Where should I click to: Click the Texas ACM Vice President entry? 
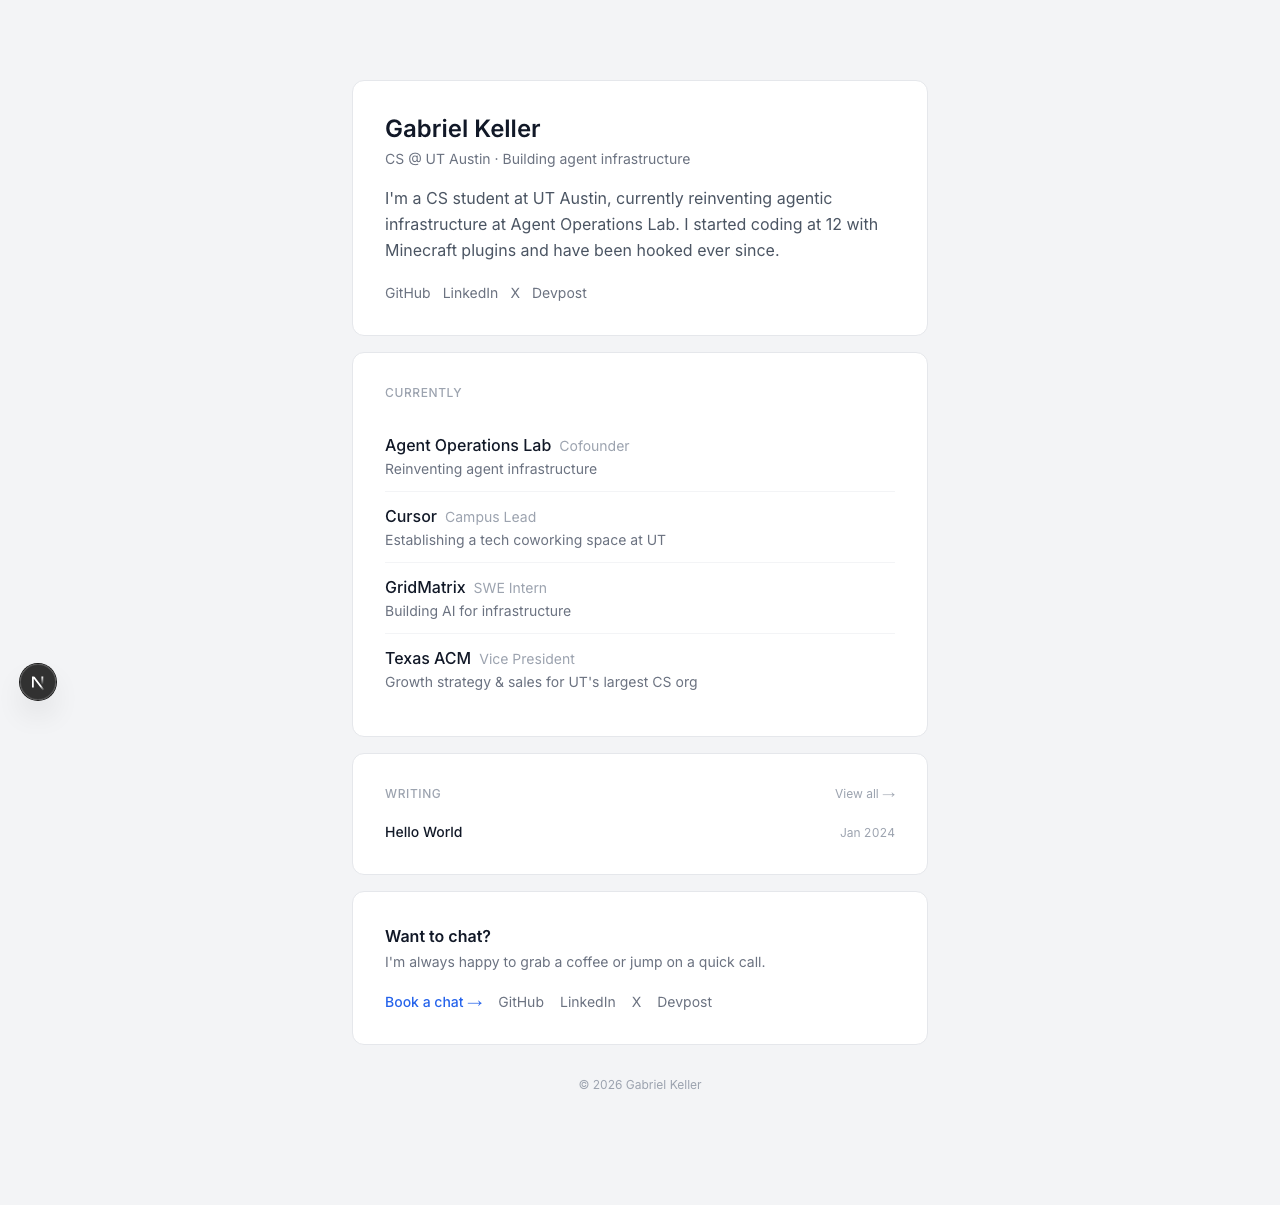[428, 659]
